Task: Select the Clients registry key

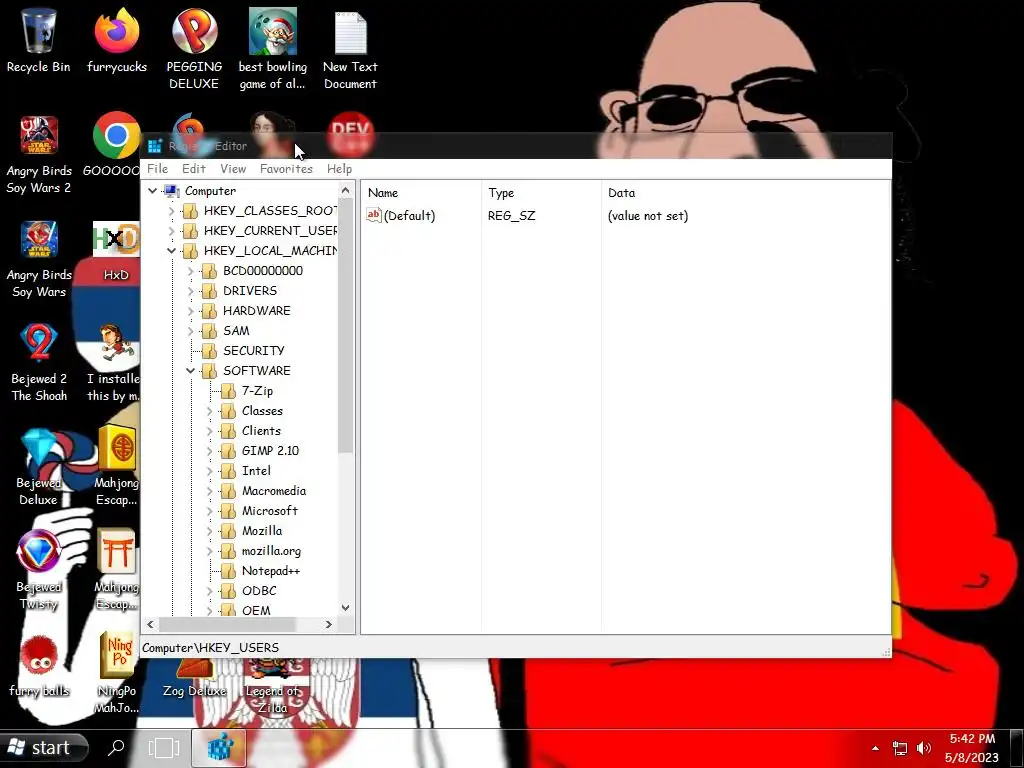Action: click(261, 431)
